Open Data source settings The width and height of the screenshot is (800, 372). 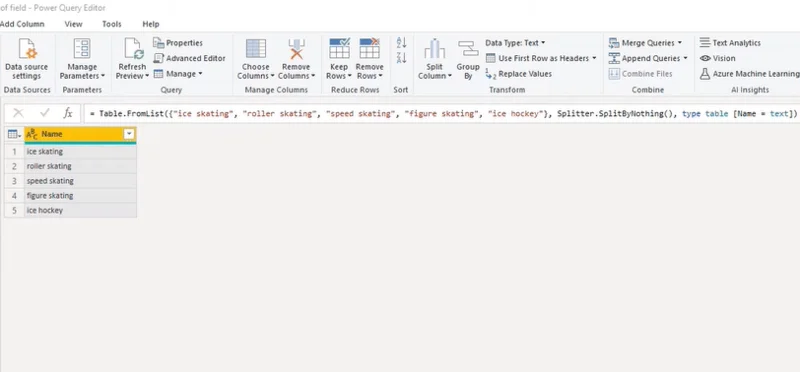pos(27,59)
